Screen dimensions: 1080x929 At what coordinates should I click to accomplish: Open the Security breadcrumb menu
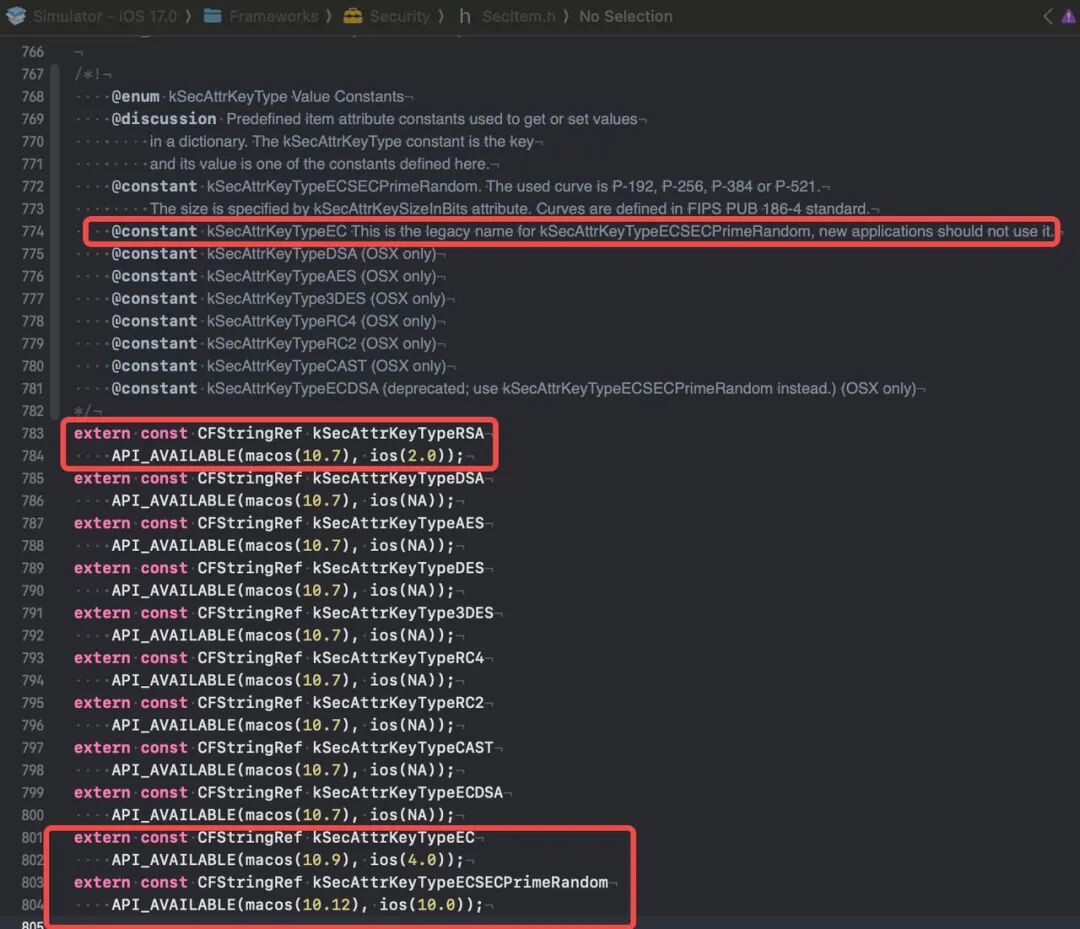click(399, 16)
